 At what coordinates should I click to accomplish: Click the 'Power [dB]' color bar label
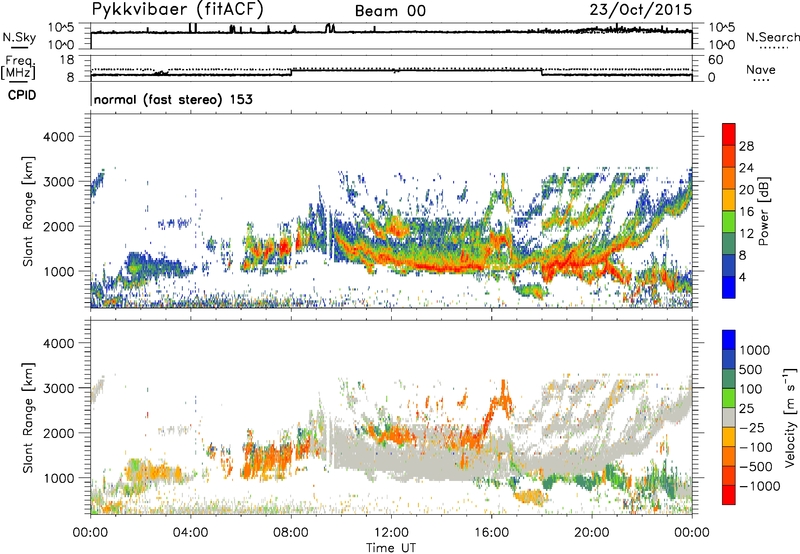coord(763,211)
